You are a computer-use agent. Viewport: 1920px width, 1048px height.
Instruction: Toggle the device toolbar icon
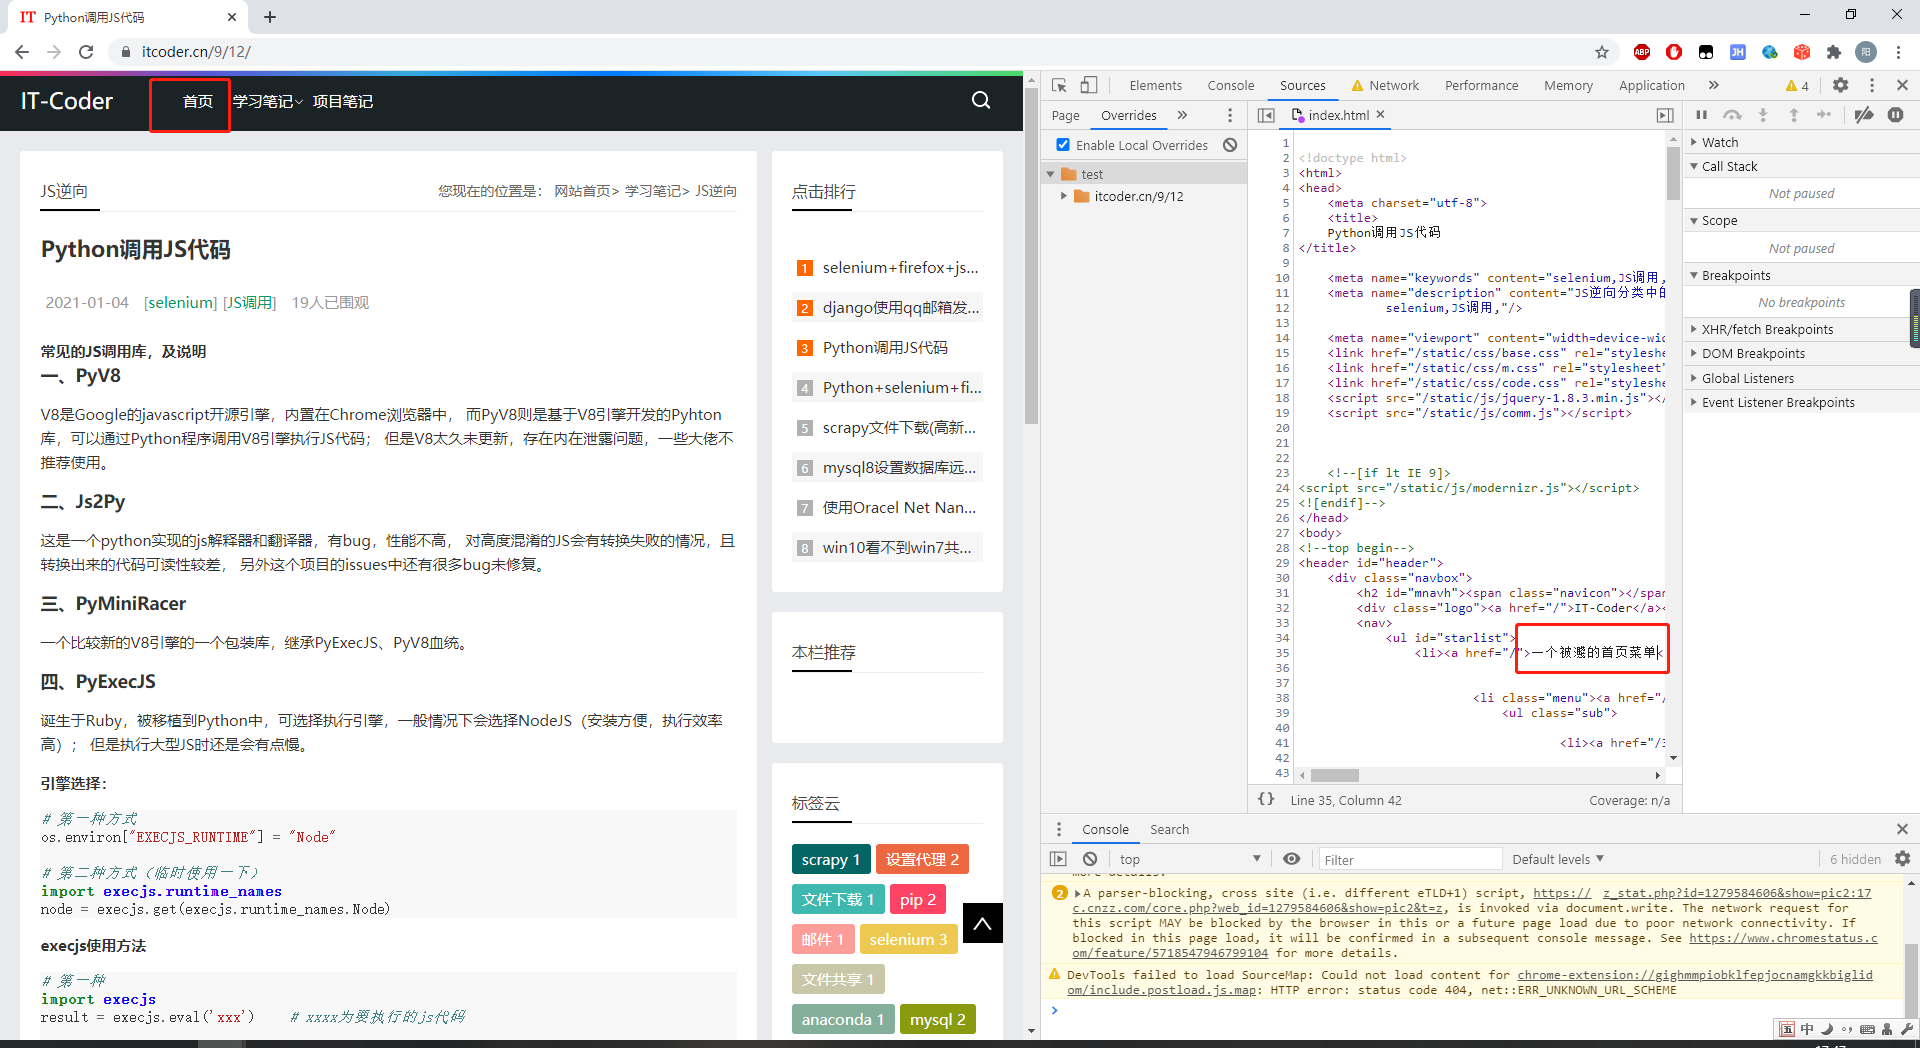tap(1089, 86)
